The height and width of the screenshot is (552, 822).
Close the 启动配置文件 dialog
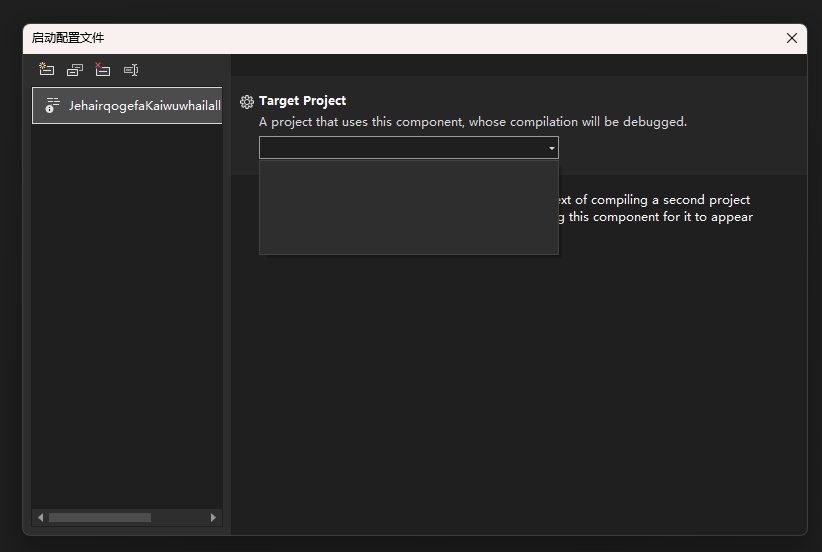click(x=792, y=38)
